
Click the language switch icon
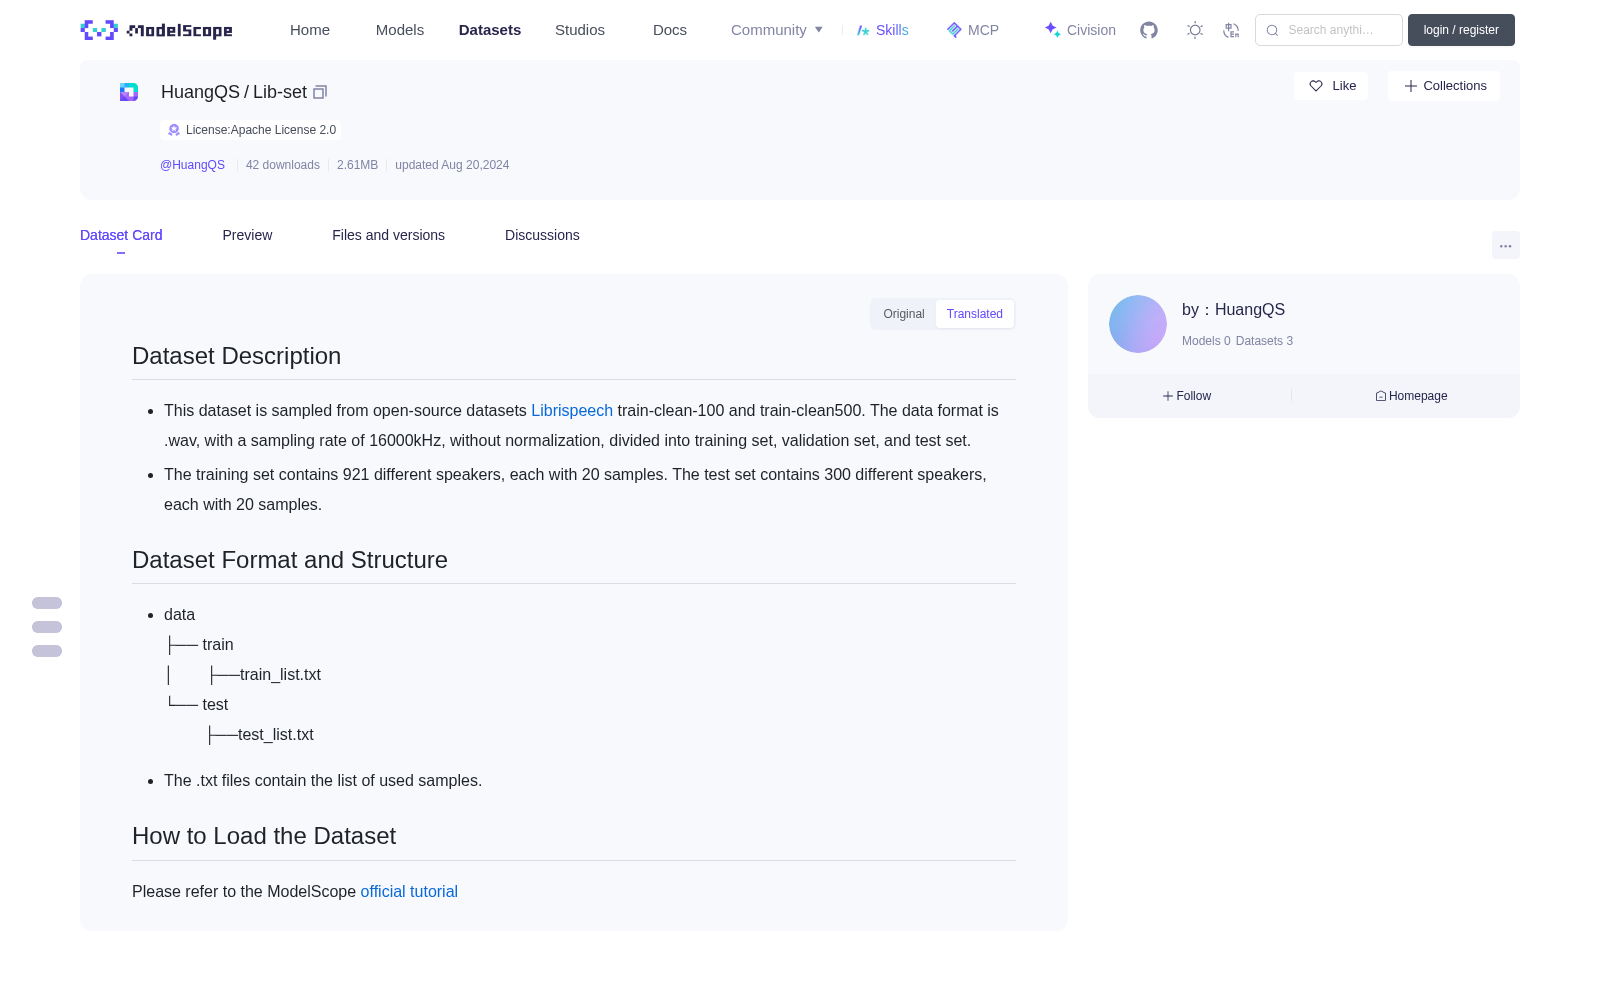click(x=1231, y=30)
